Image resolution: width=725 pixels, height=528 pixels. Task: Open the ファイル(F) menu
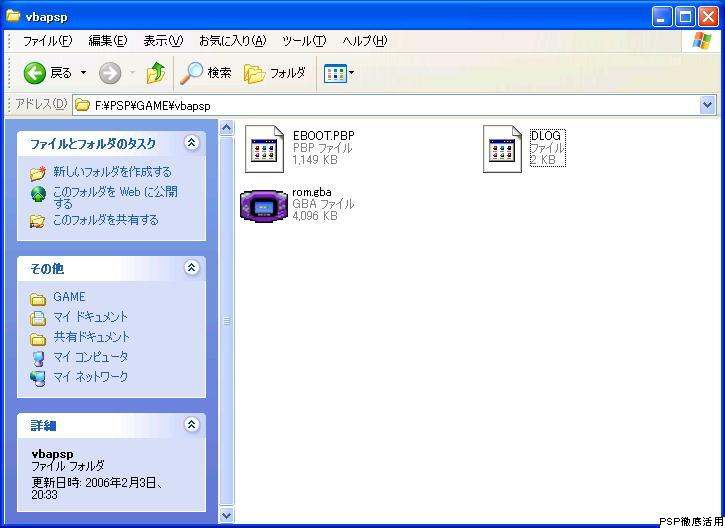[x=48, y=41]
